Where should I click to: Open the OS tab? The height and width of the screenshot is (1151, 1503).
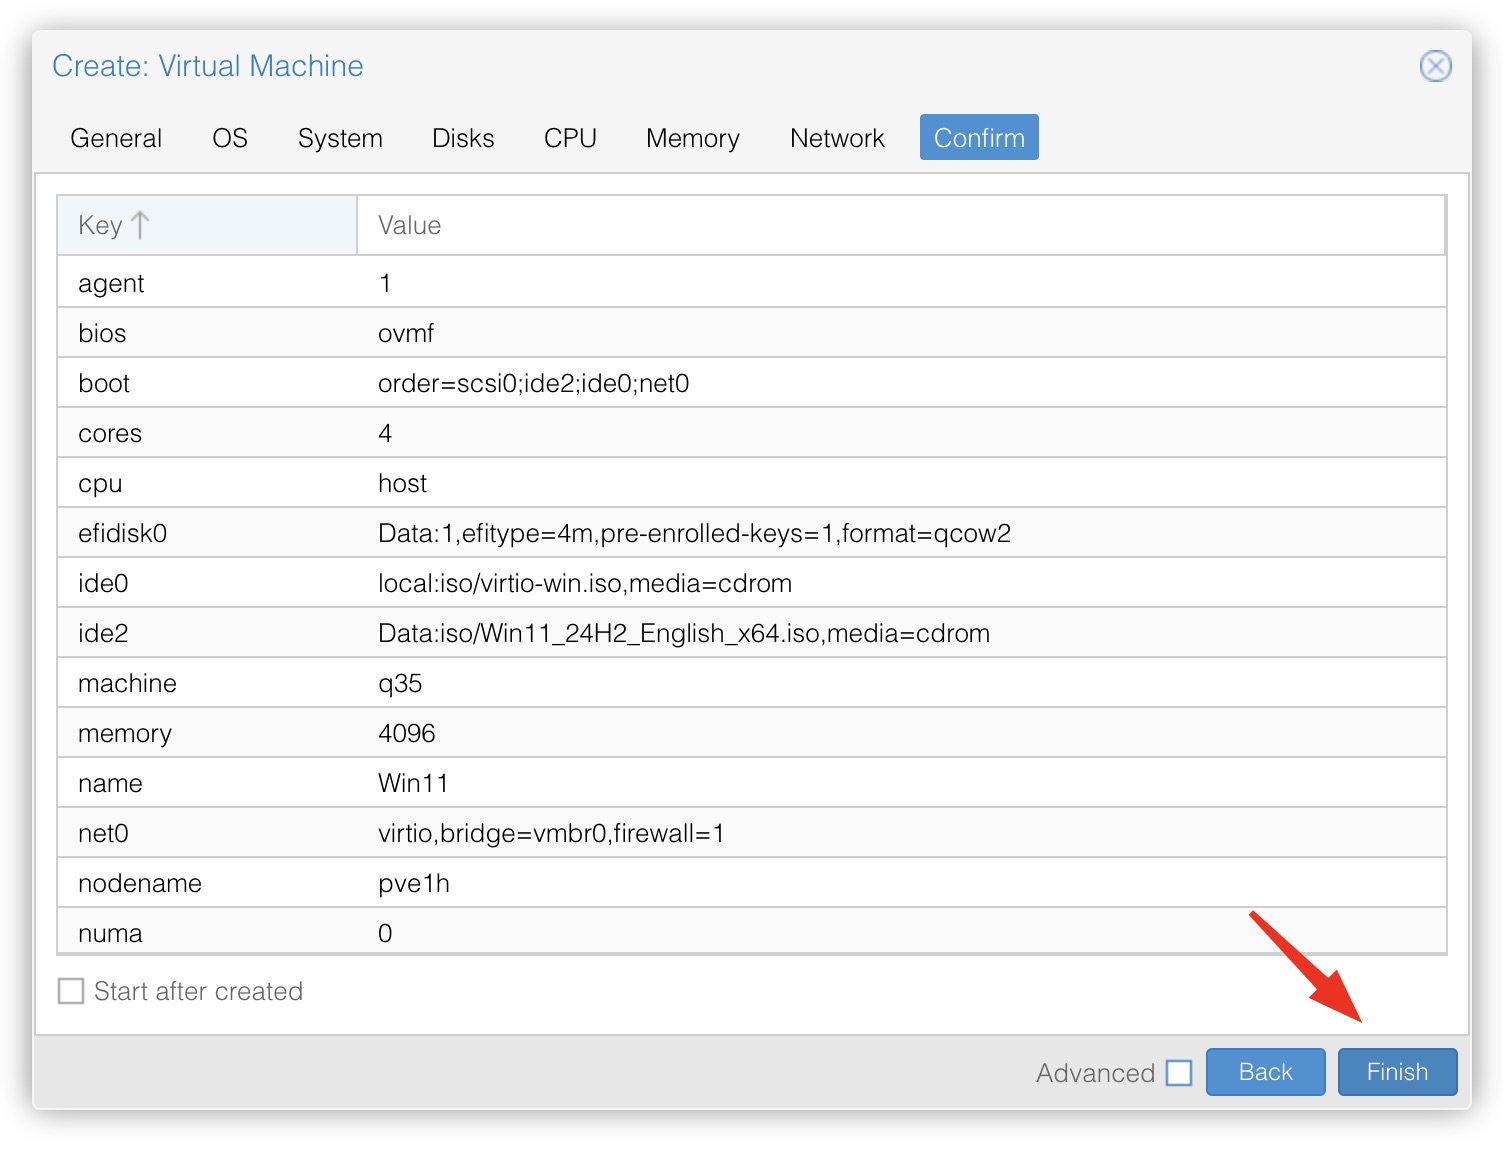[x=229, y=138]
